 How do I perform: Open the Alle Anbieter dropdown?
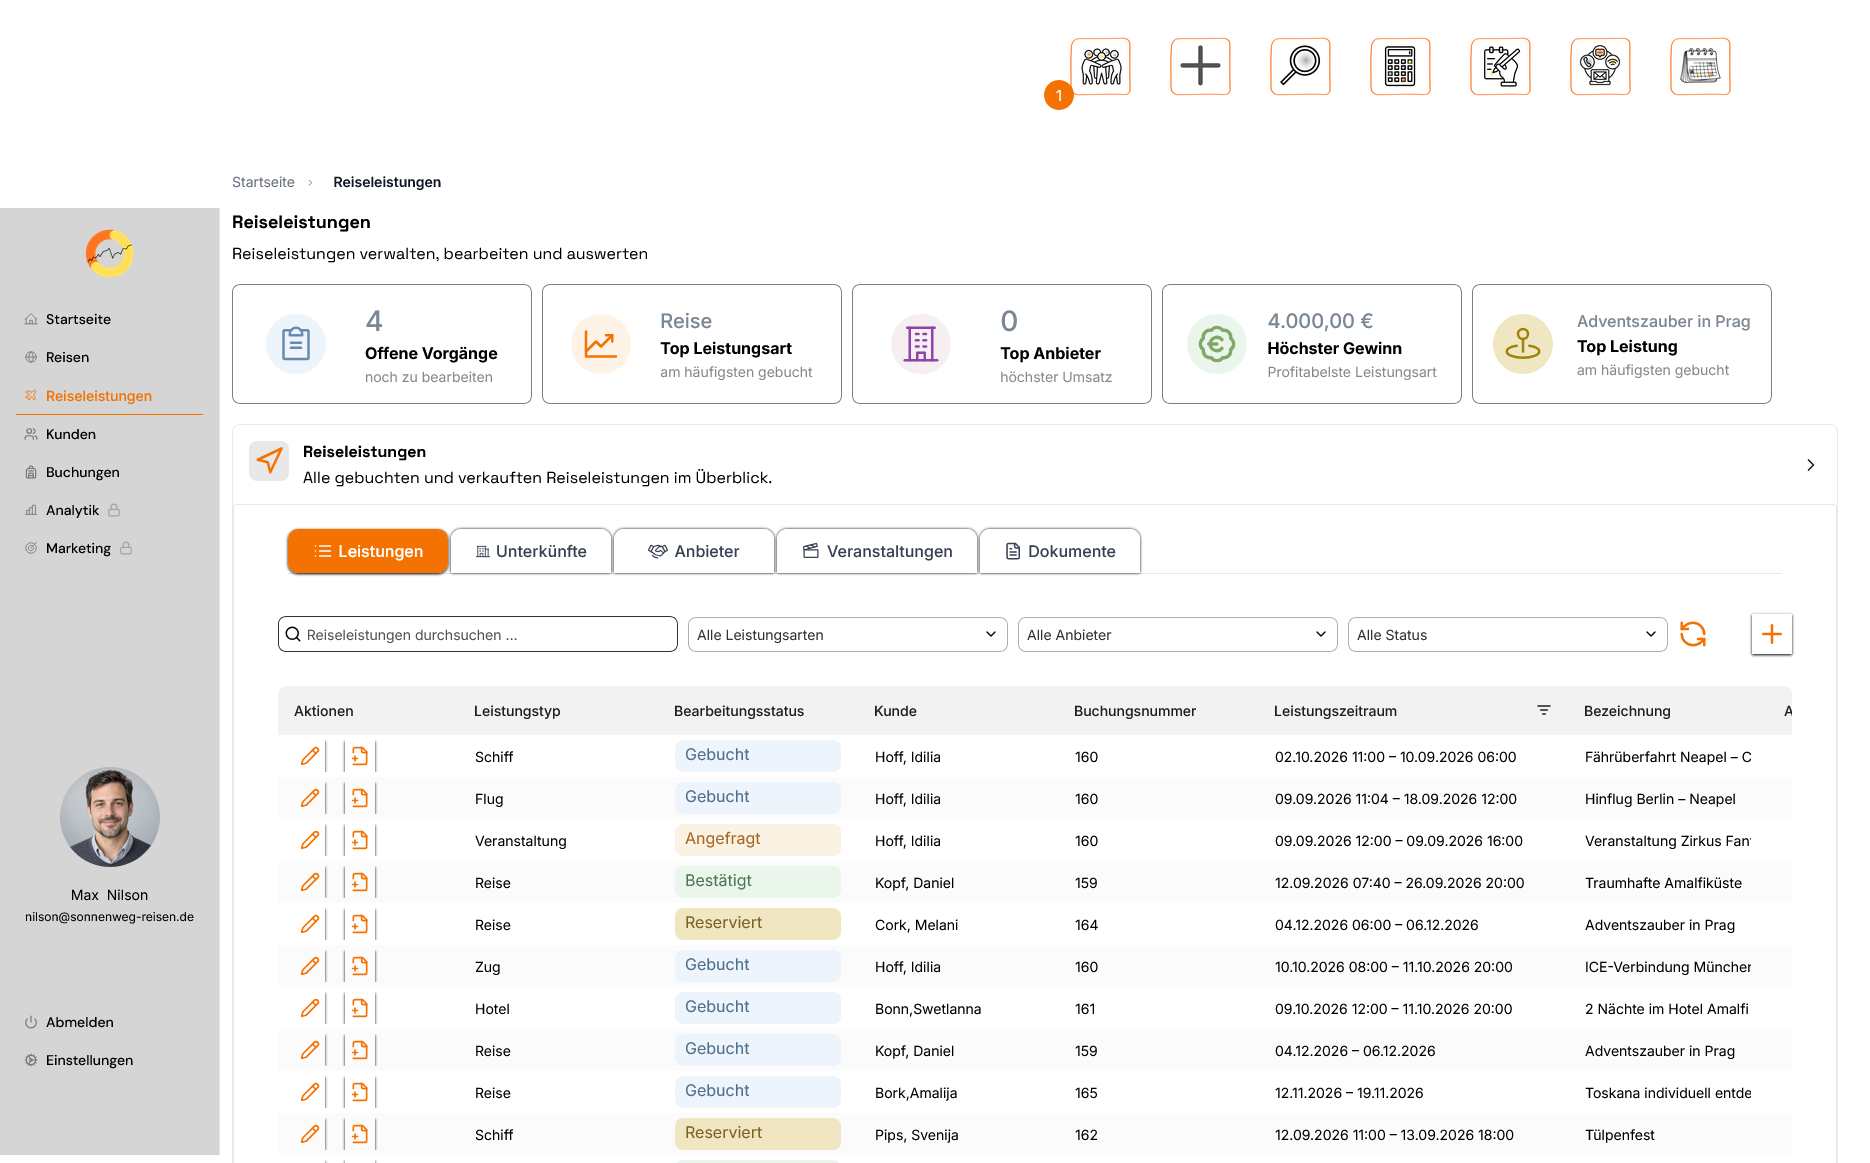(1177, 634)
